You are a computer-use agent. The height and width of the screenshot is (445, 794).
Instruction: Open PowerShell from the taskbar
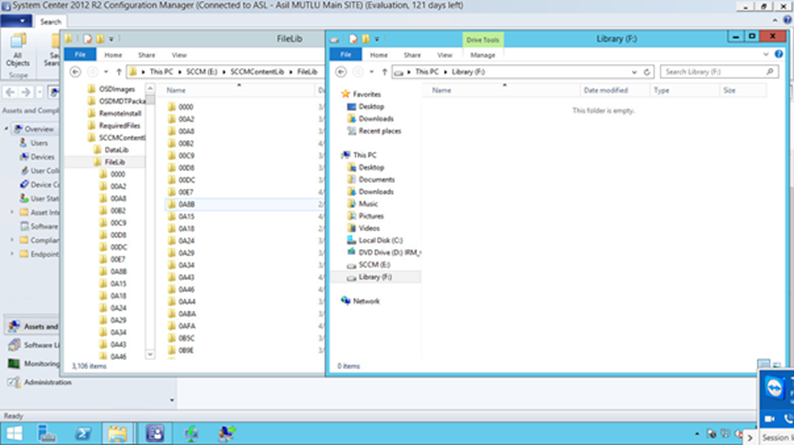click(x=83, y=434)
